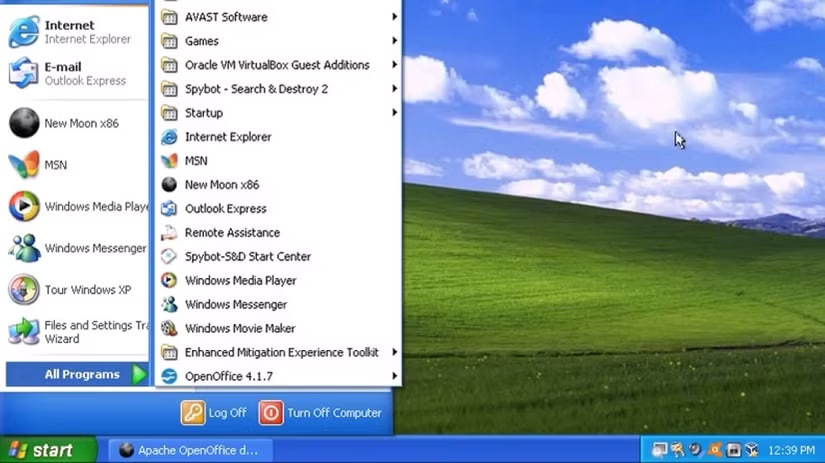This screenshot has height=463, width=825.
Task: Click the 'Windows Movie Maker' label
Action: [240, 328]
